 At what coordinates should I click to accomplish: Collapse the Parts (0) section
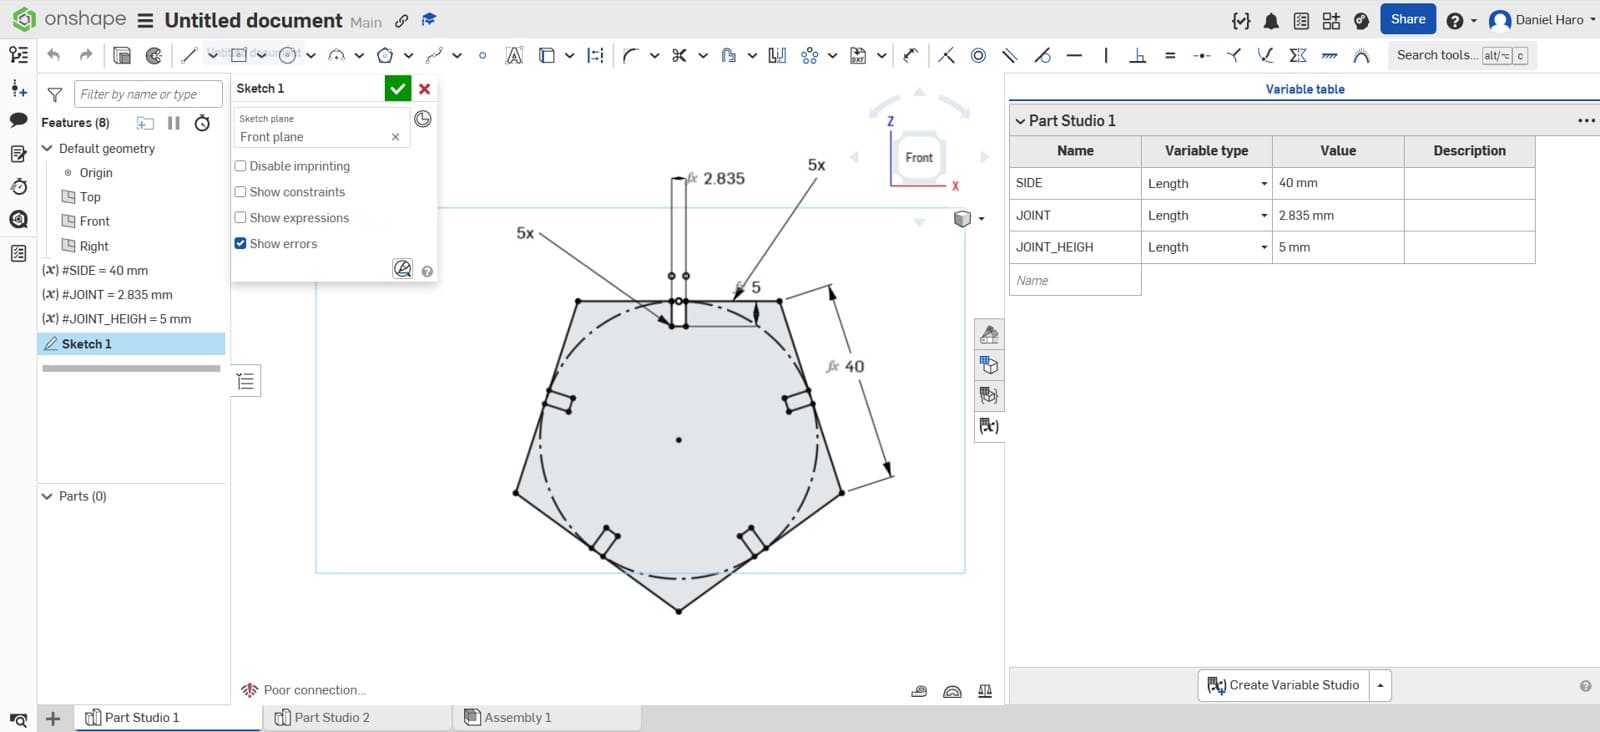tap(47, 496)
